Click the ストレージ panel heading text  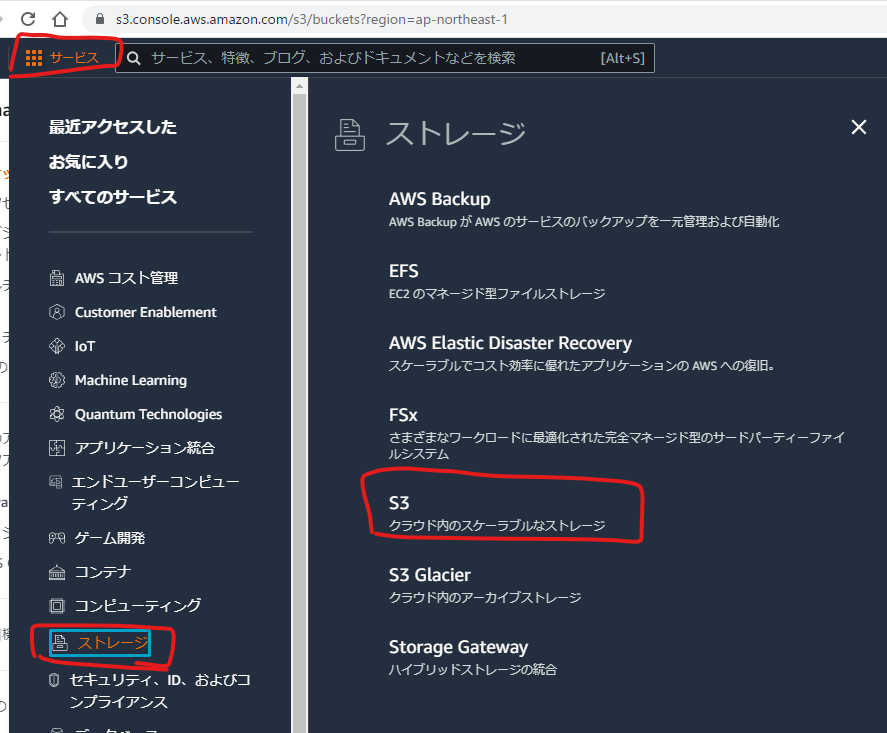(456, 133)
